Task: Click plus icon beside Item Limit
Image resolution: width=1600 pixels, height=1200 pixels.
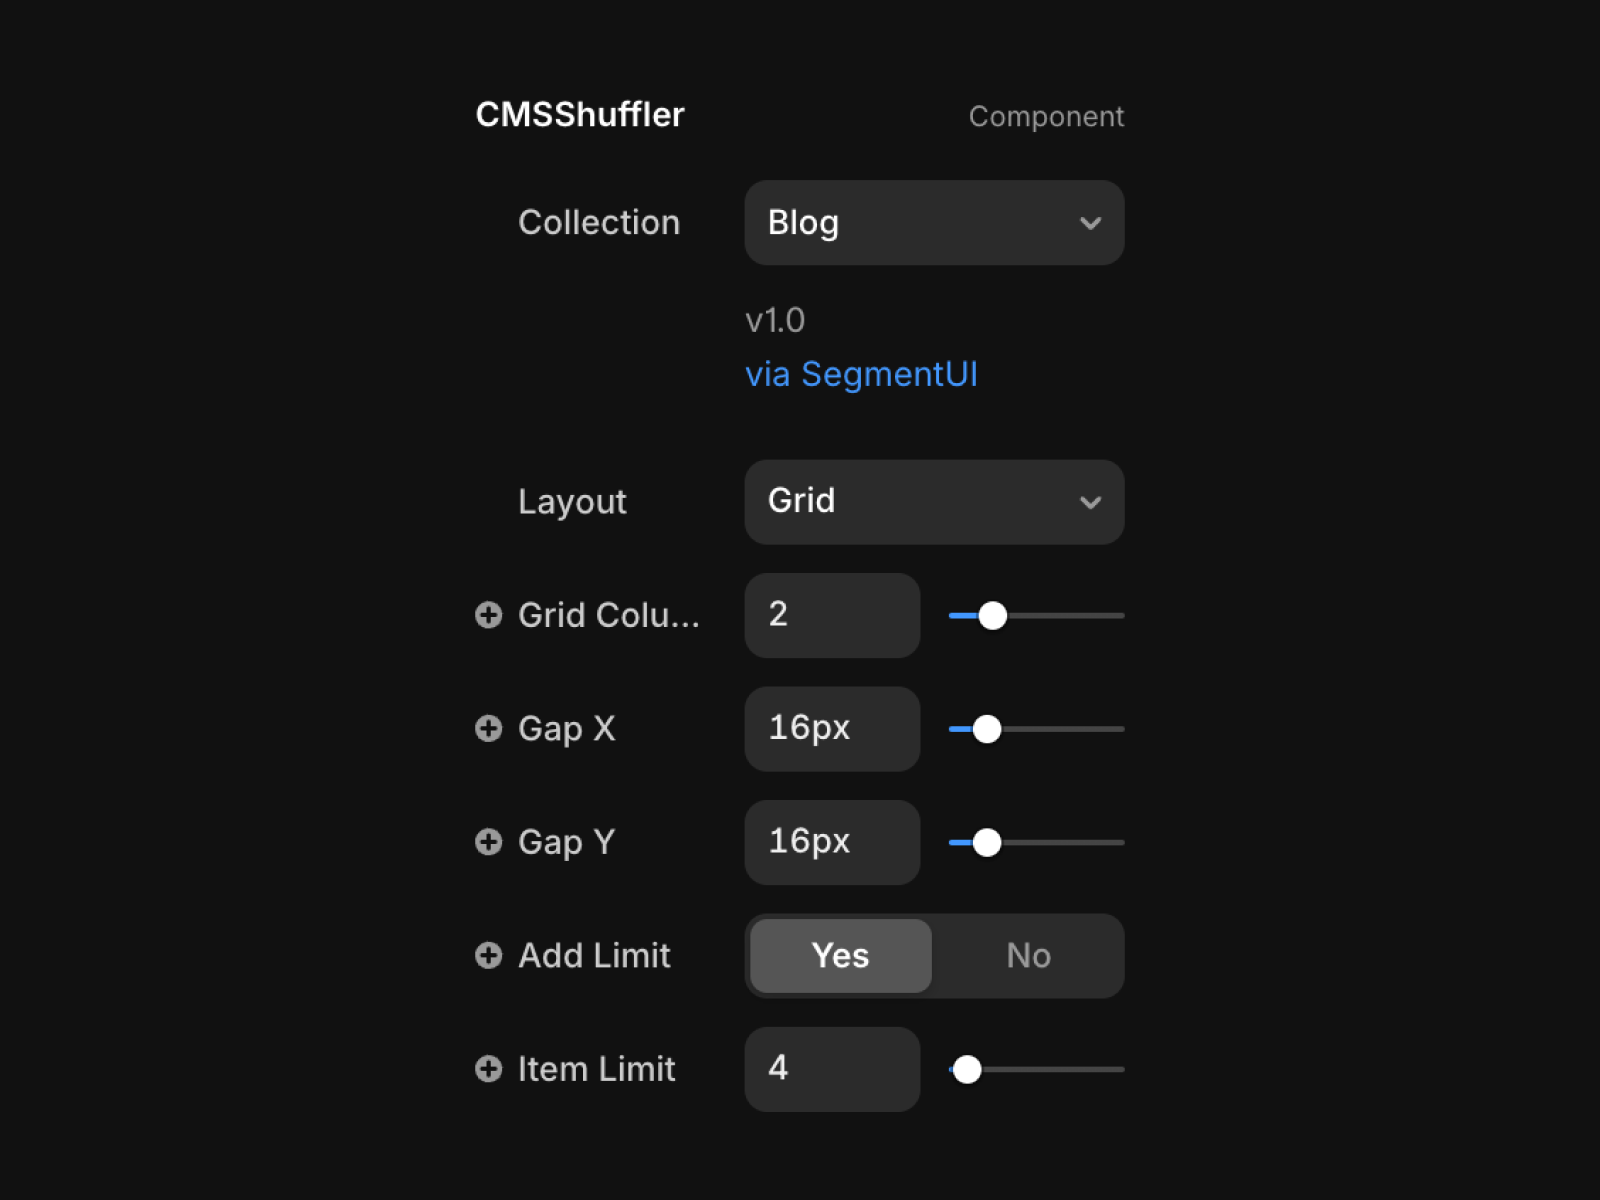Action: pos(488,1069)
